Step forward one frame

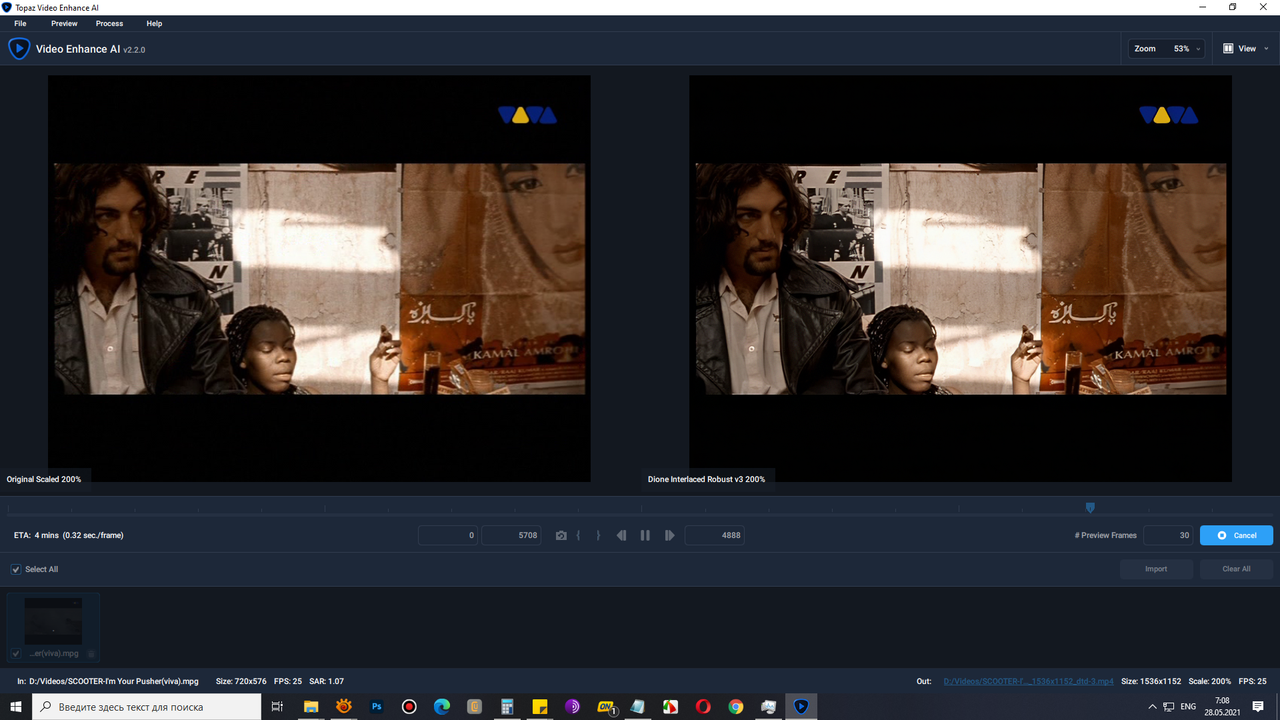coord(669,536)
